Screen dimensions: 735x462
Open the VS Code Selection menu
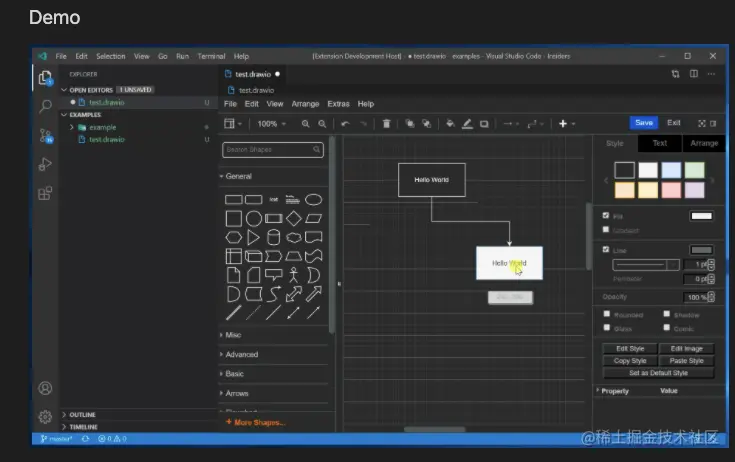[x=111, y=56]
